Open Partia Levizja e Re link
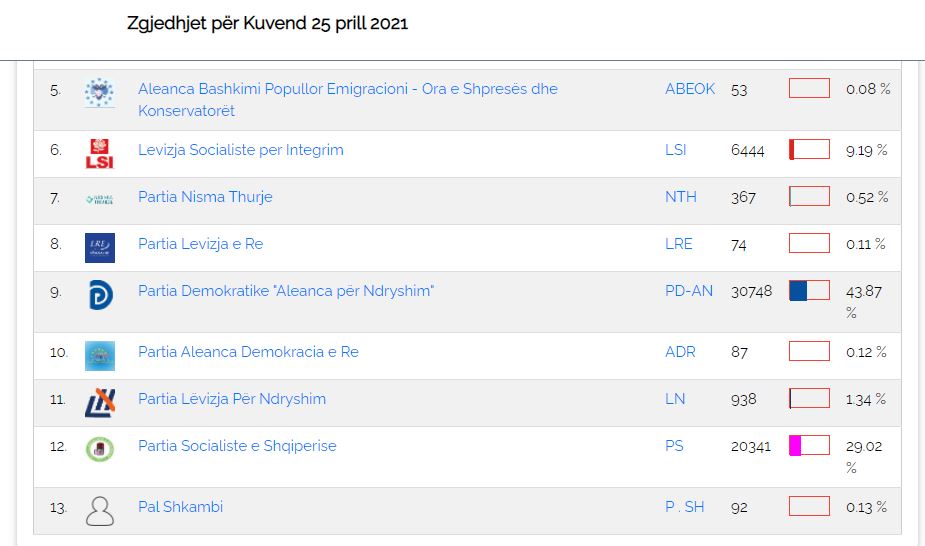Image resolution: width=925 pixels, height=546 pixels. click(200, 244)
